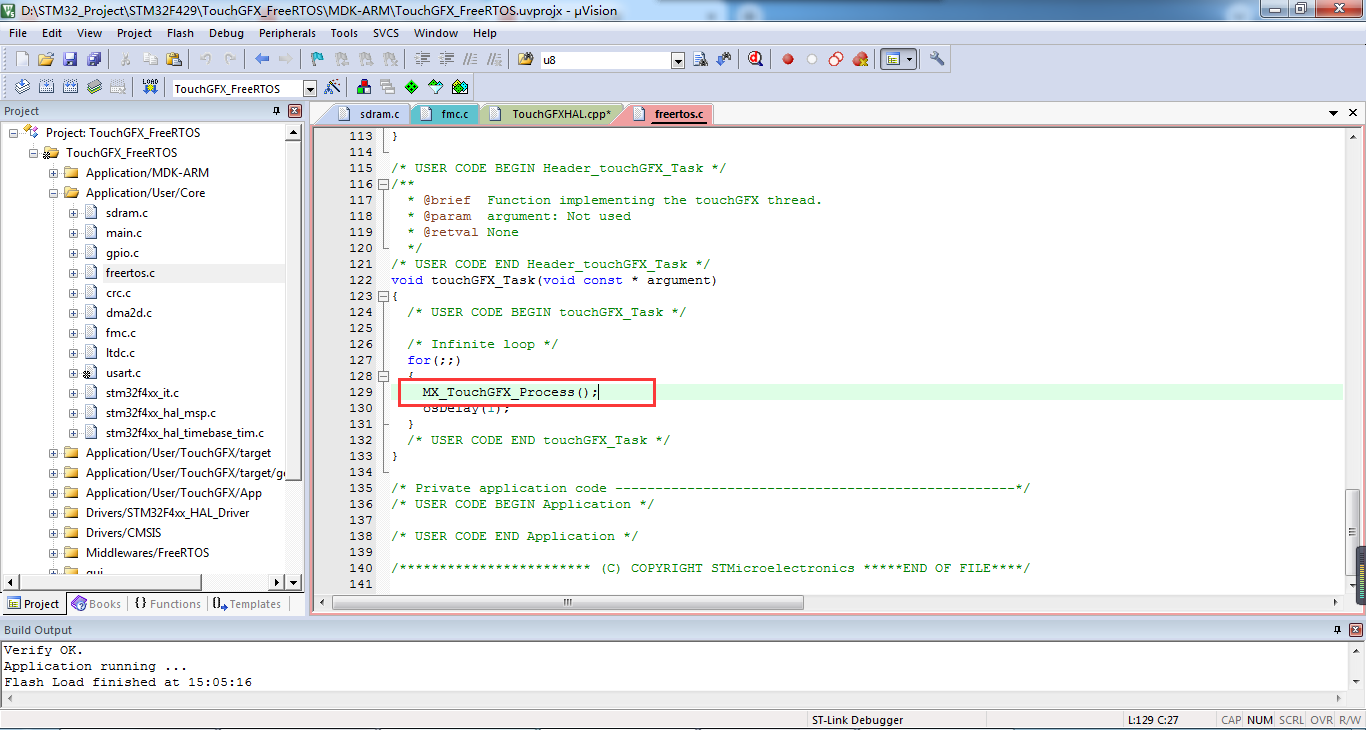Select stm32f4xx_it.c in project tree
The height and width of the screenshot is (730, 1366).
click(x=142, y=393)
